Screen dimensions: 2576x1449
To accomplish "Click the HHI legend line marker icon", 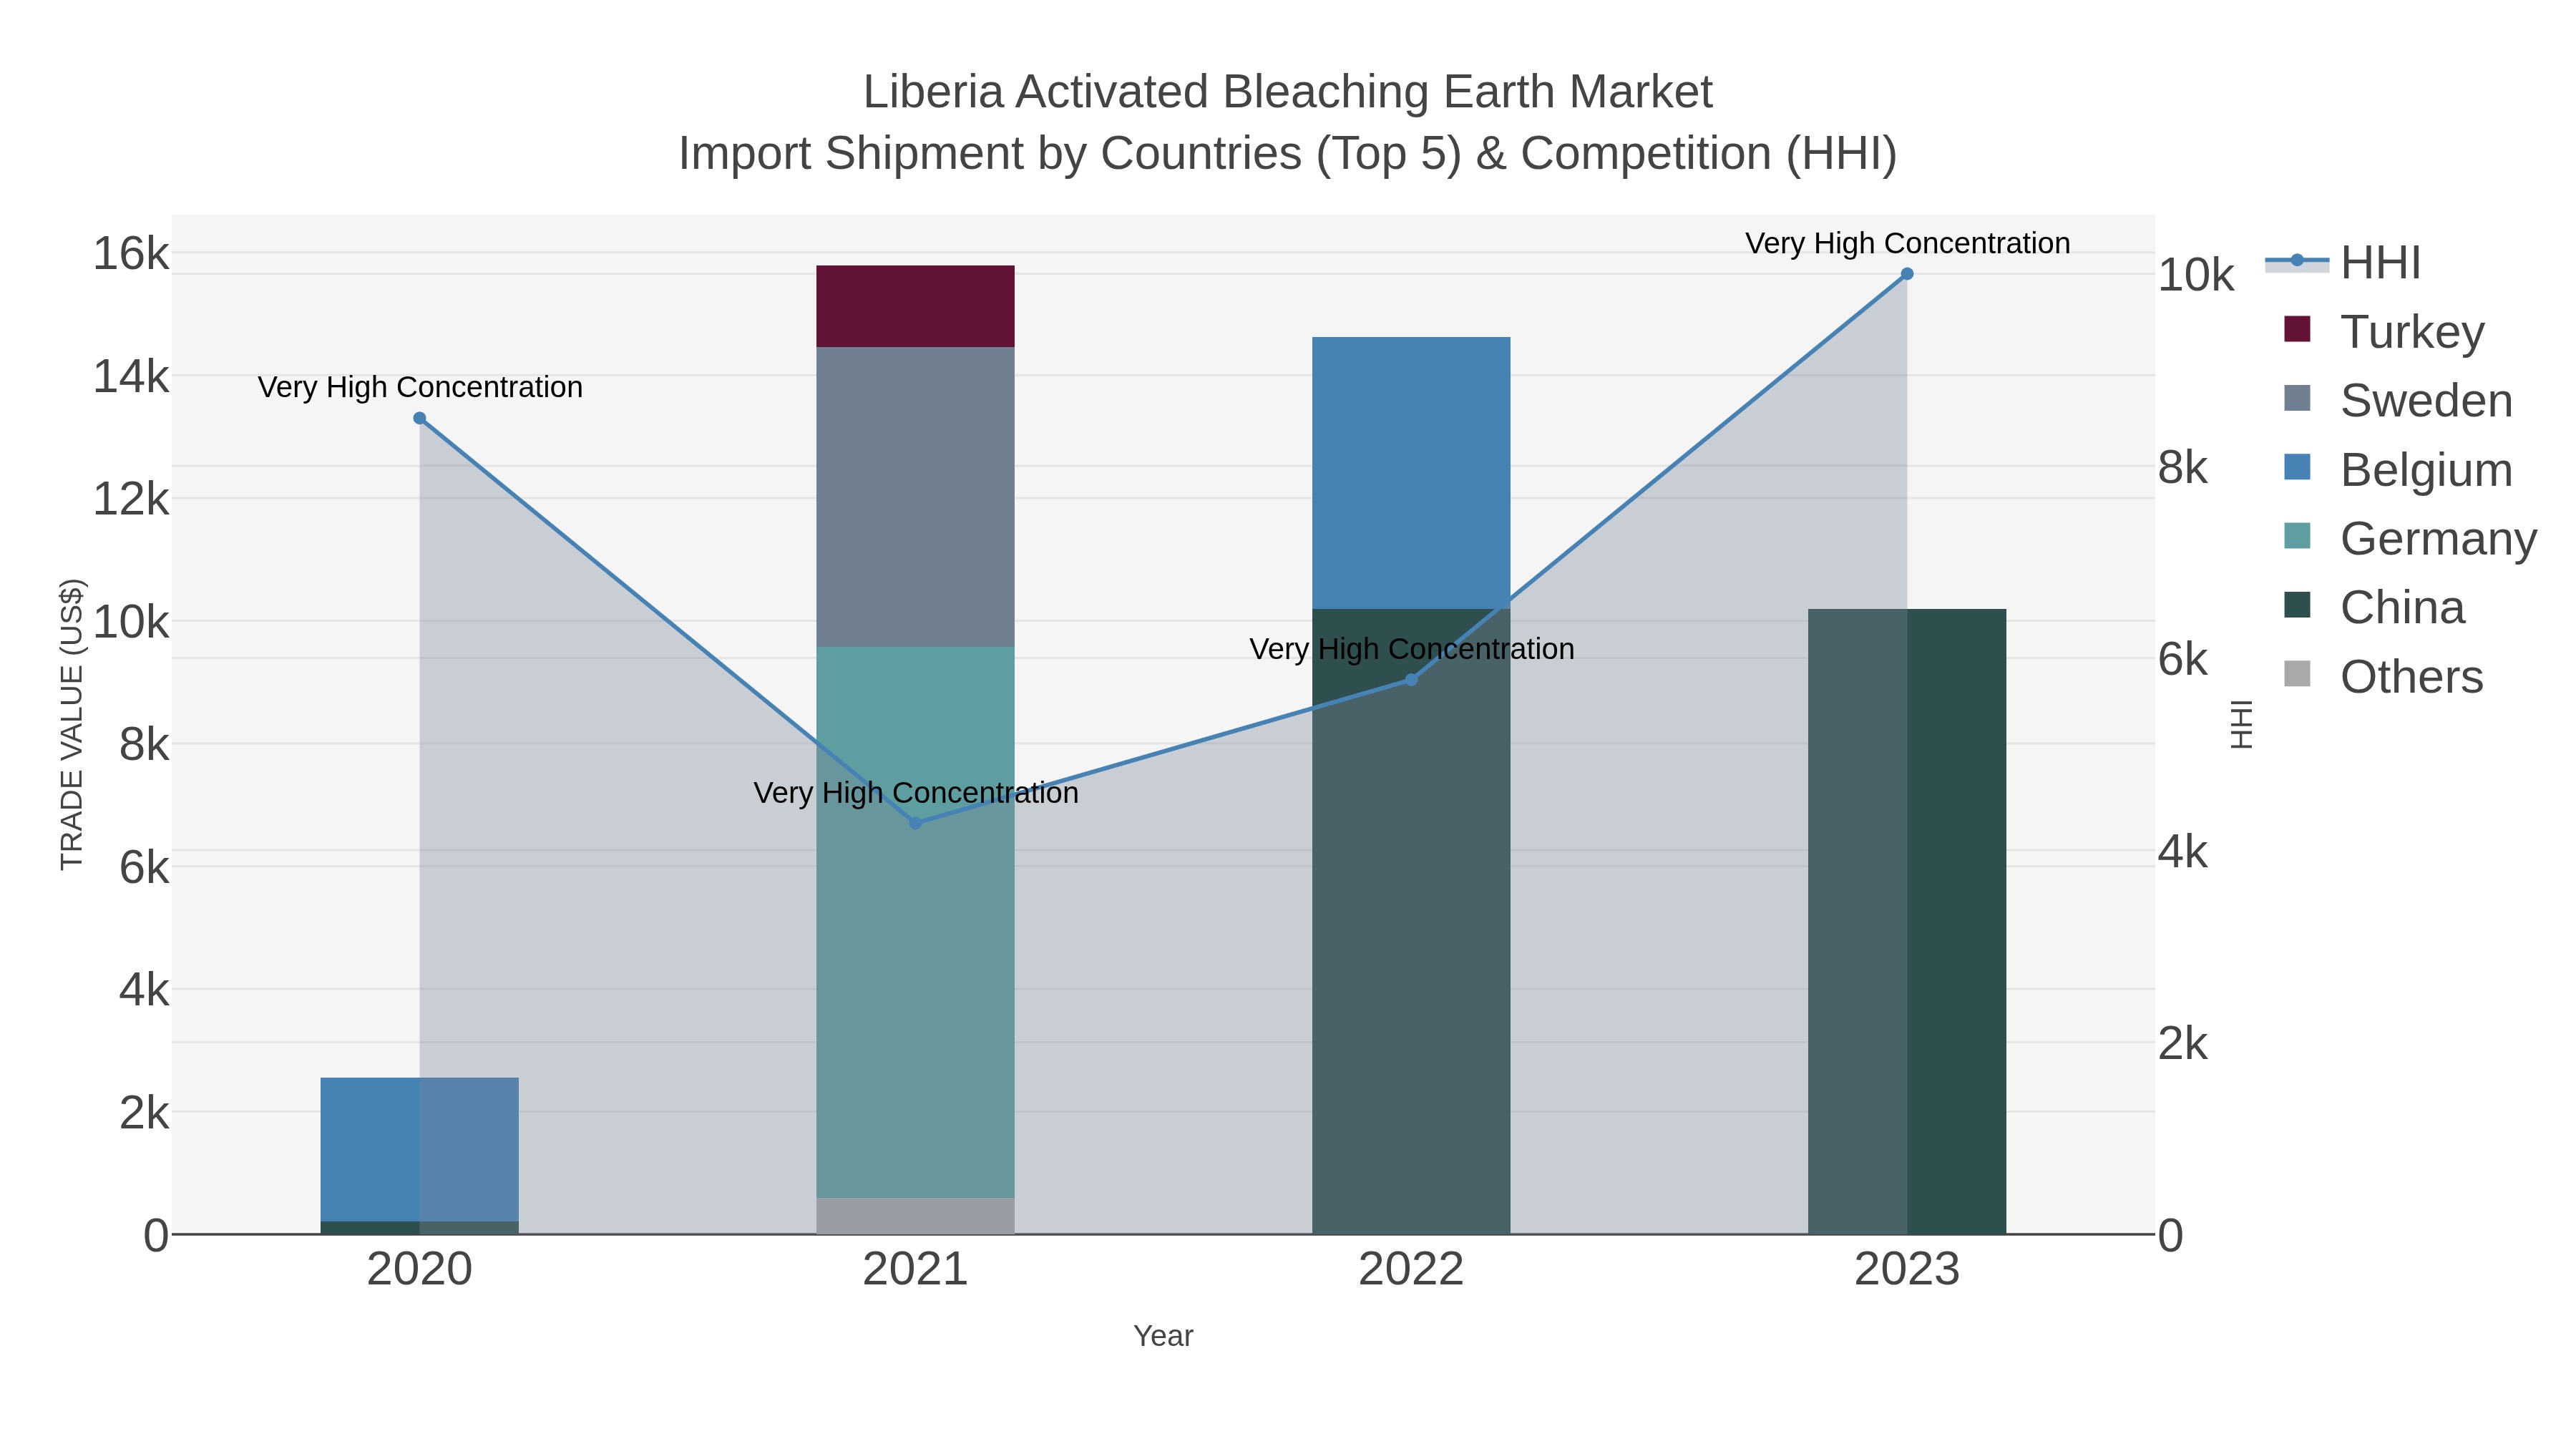I will [x=2297, y=261].
